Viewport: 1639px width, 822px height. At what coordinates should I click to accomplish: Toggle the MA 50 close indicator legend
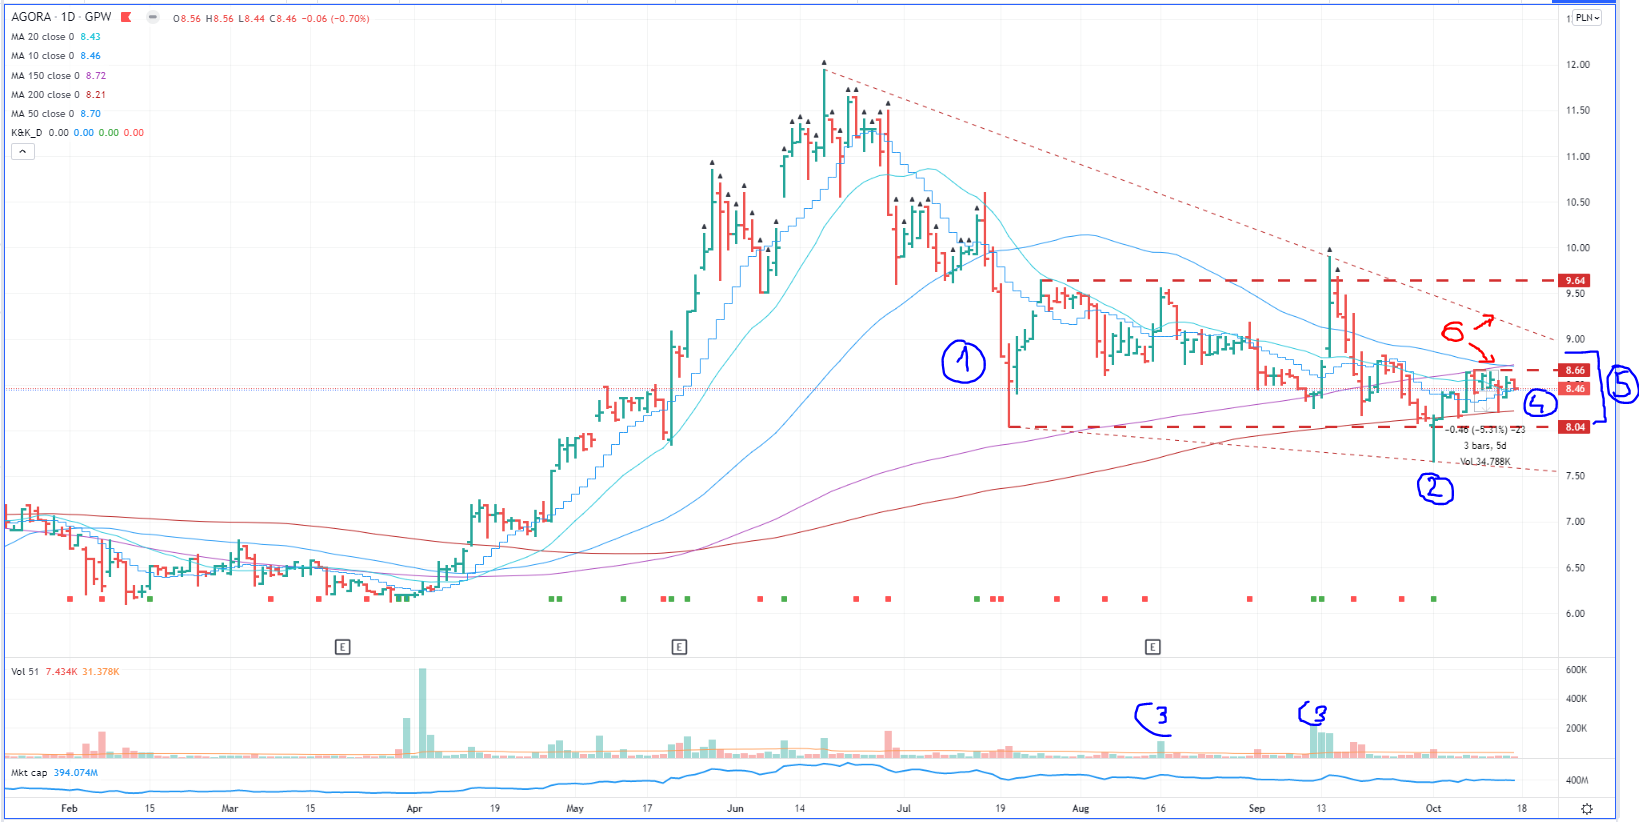click(x=42, y=114)
